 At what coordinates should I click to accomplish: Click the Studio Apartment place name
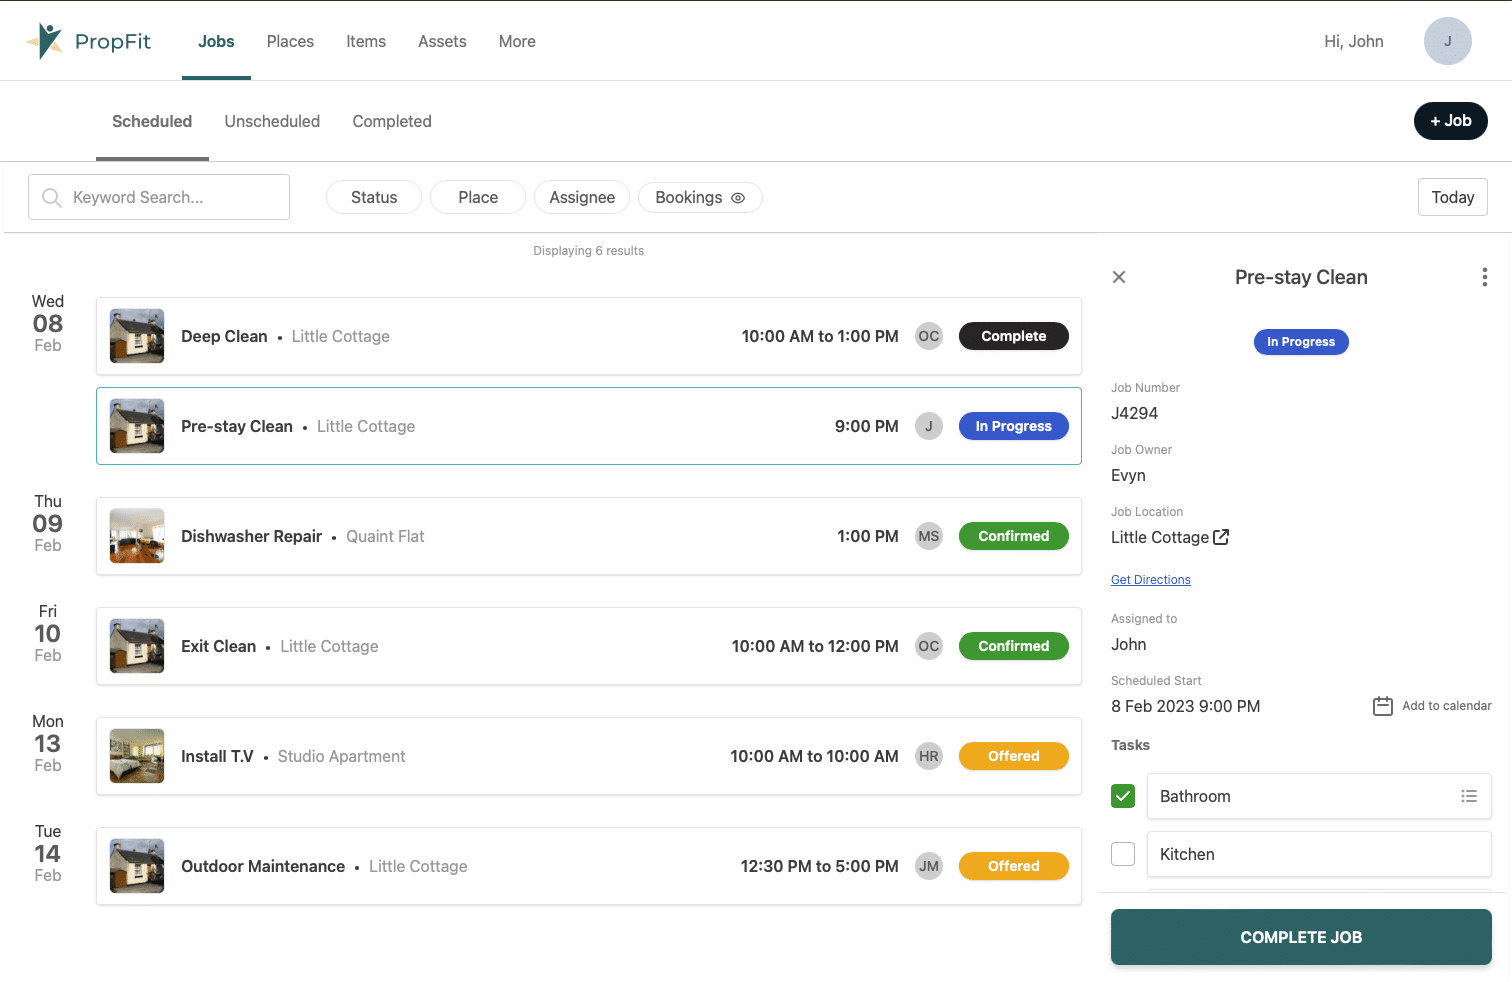341,756
